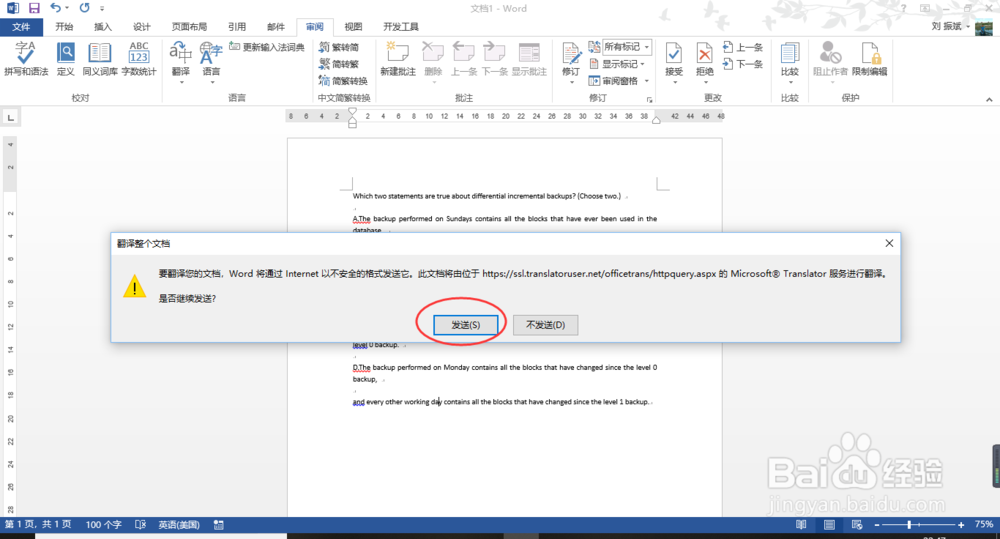Image resolution: width=1000 pixels, height=539 pixels.
Task: Convert Simplified to Traditional (简转繁)
Action: coord(339,64)
